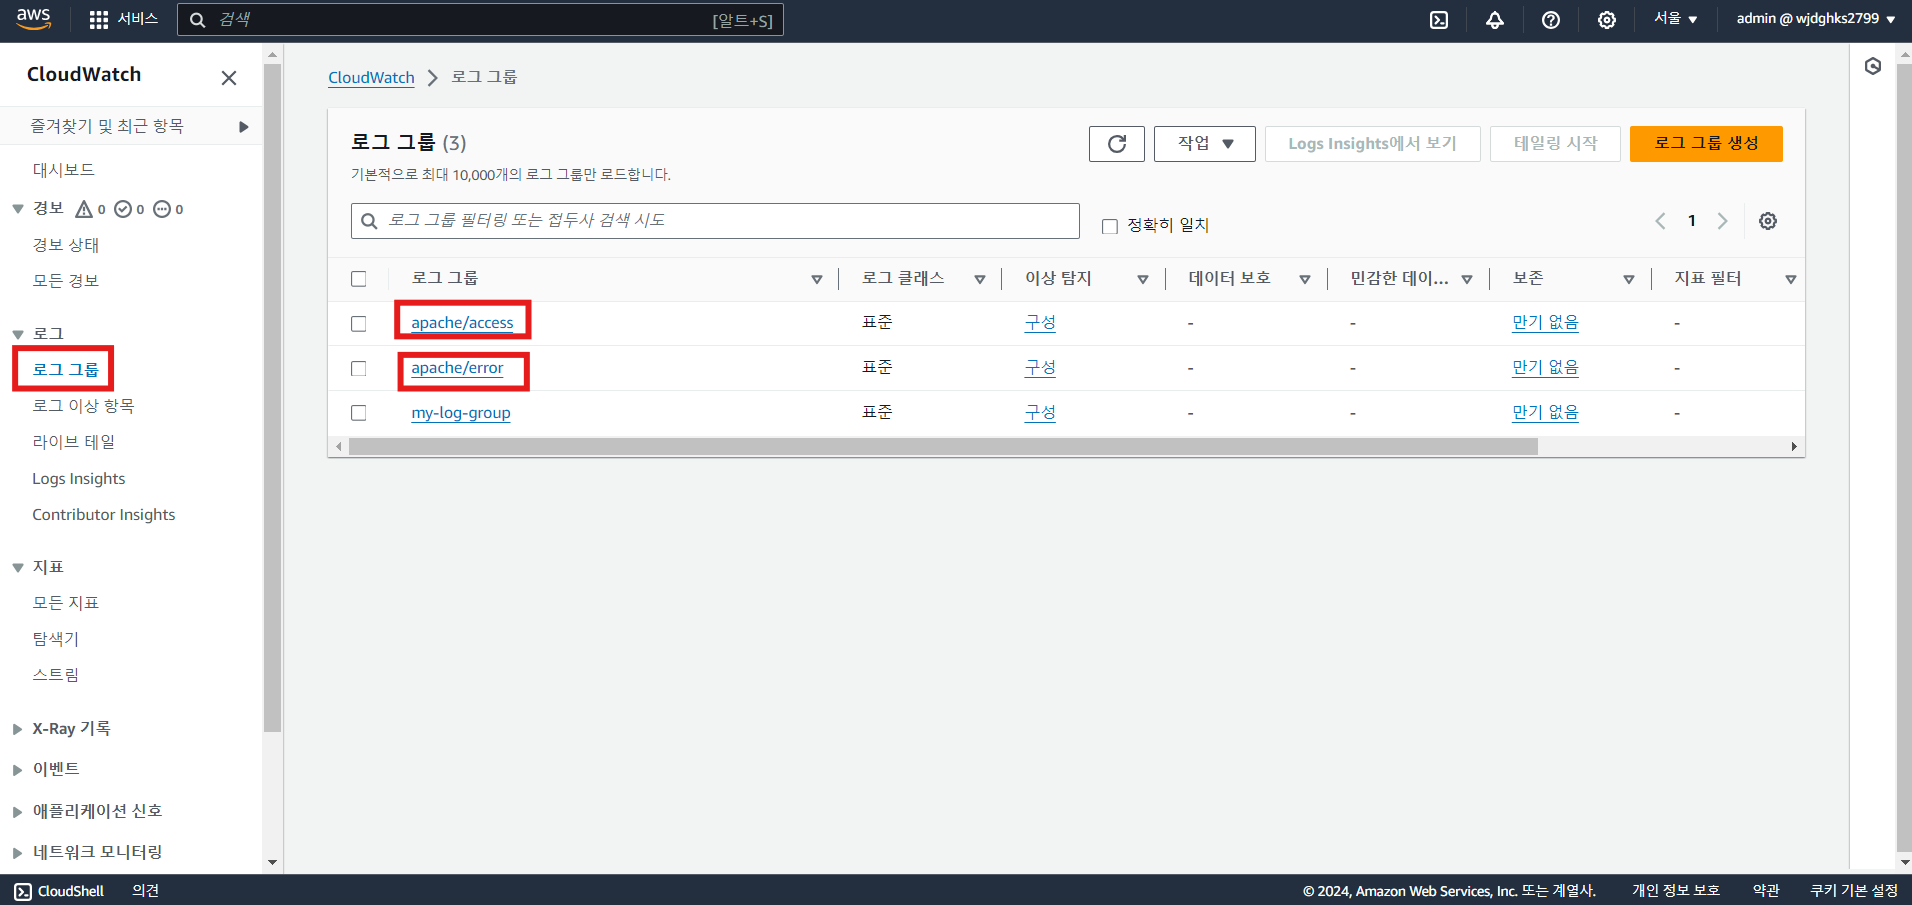Viewport: 1912px width, 905px height.
Task: Click 만기 없음 for the apache/error row
Action: point(1545,368)
